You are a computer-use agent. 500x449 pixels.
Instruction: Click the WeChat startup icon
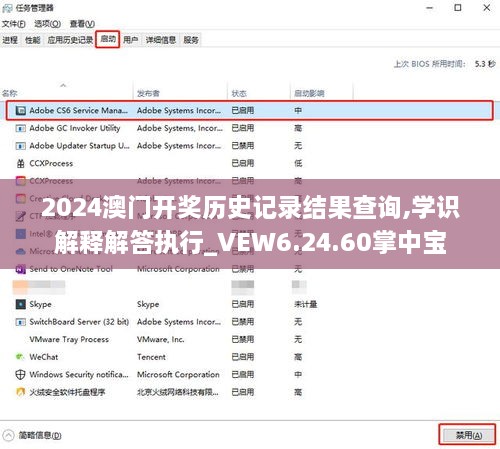21,357
